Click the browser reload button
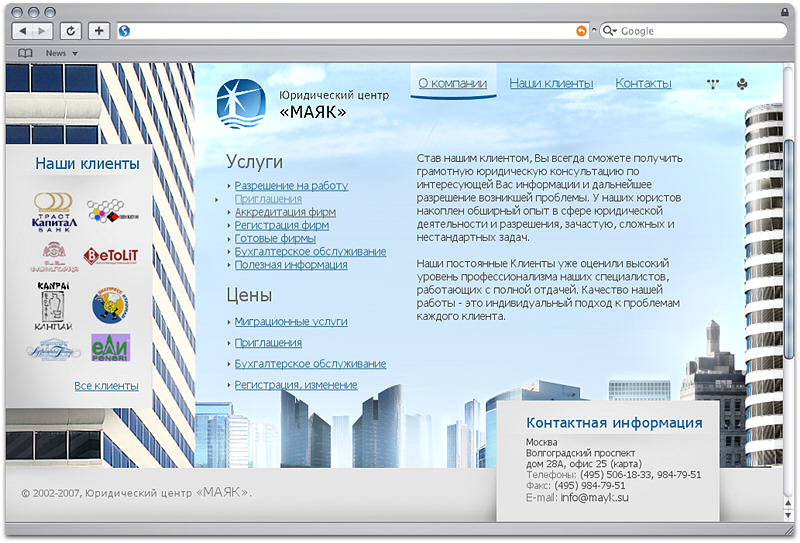The image size is (800, 543). click(x=72, y=31)
